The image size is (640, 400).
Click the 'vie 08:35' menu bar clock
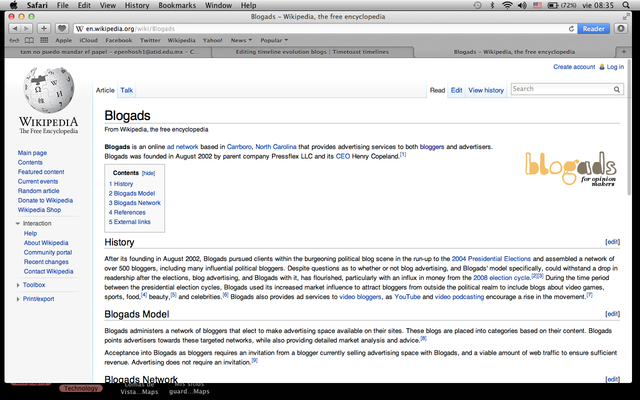(x=598, y=5)
